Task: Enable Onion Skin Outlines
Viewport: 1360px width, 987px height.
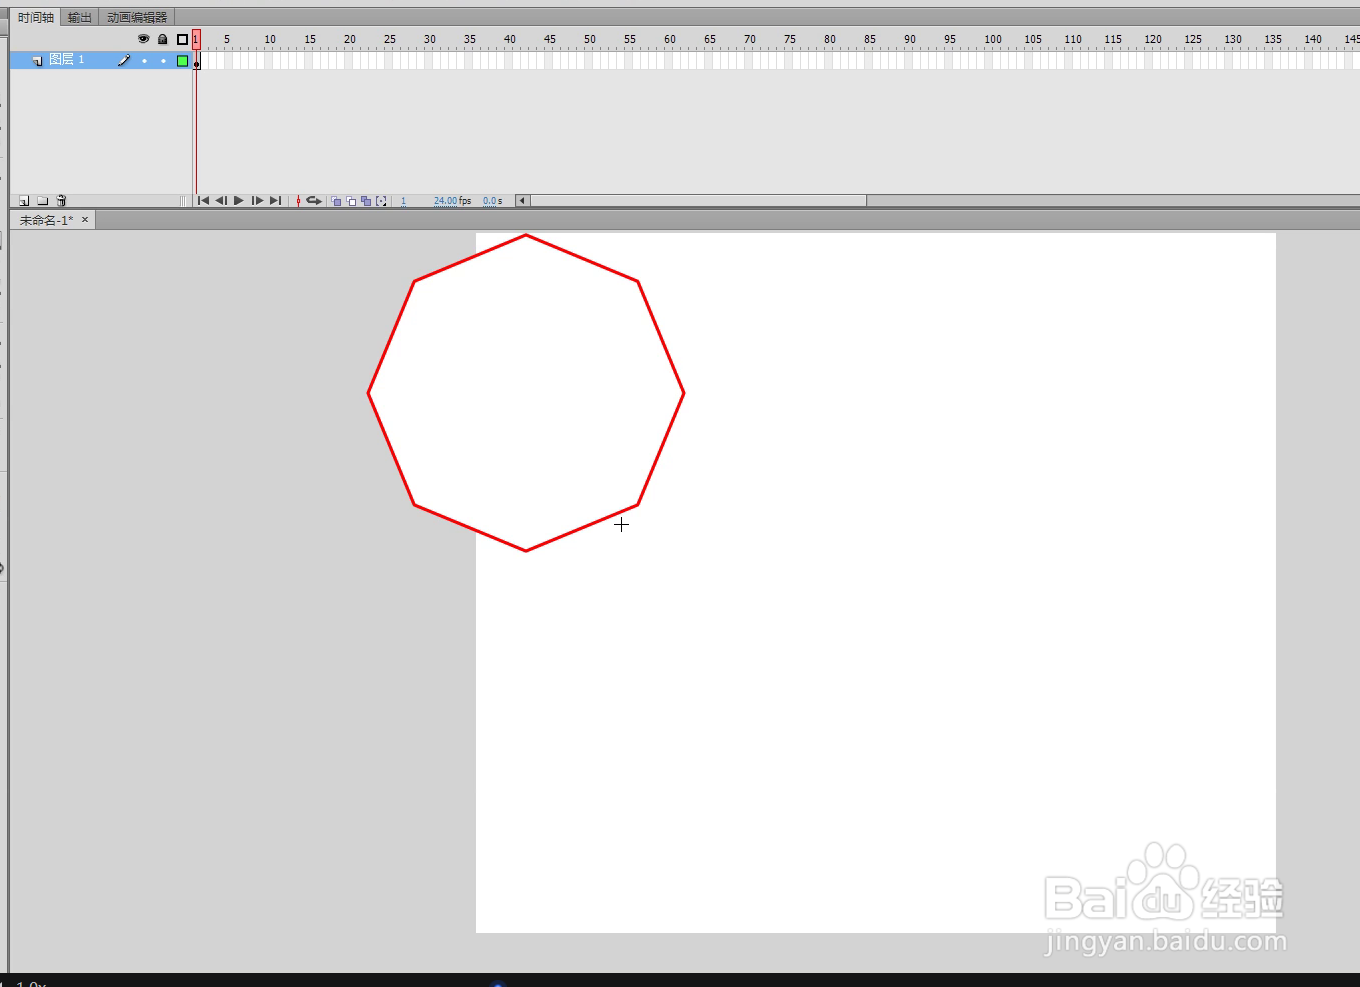Action: pos(352,200)
